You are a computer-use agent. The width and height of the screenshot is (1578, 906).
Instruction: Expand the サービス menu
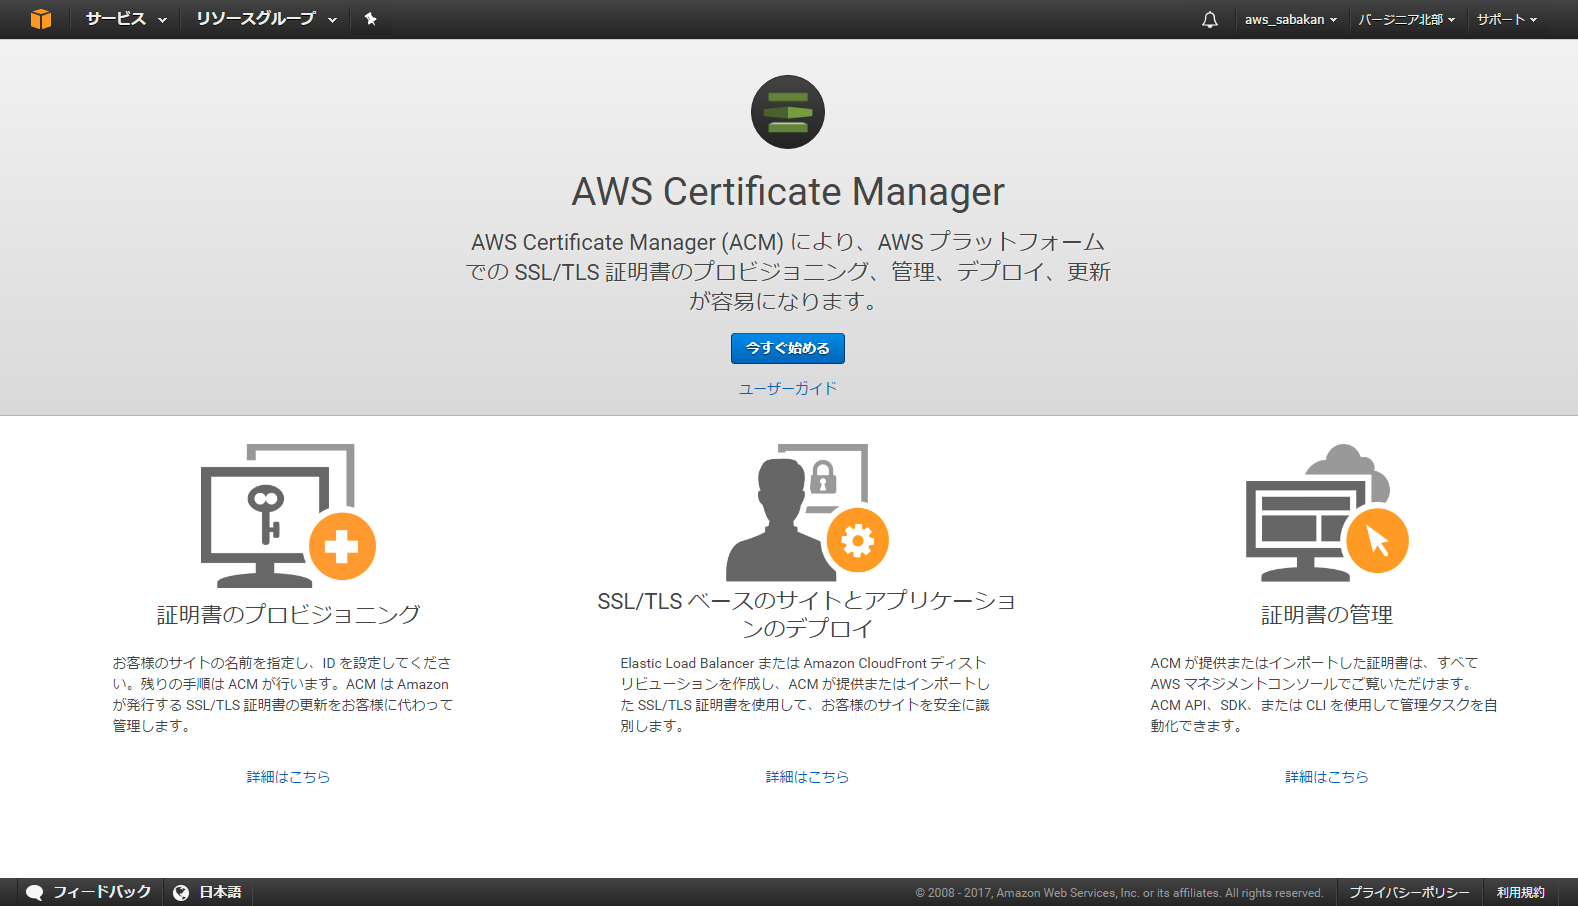click(126, 19)
